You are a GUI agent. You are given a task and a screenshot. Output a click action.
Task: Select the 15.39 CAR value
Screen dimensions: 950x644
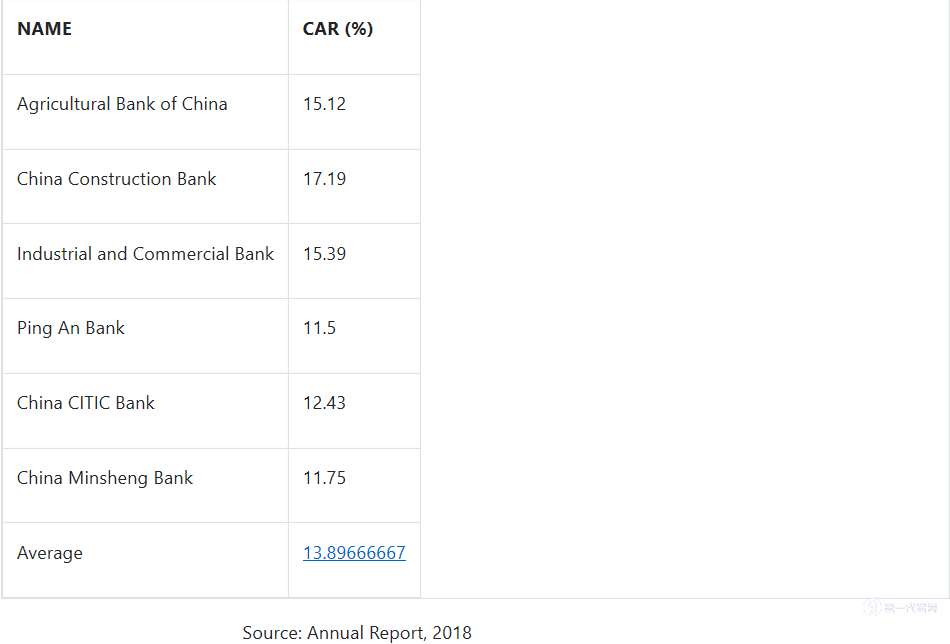(x=324, y=254)
